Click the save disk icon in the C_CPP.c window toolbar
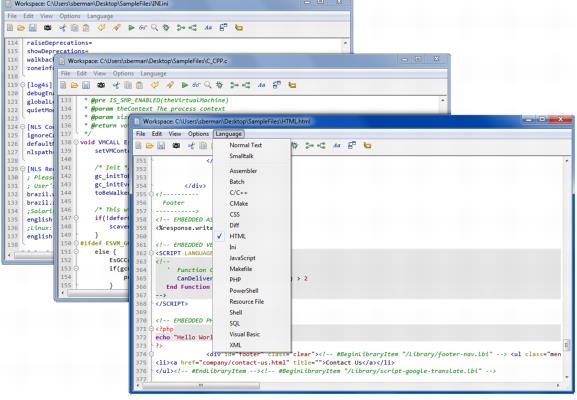The width and height of the screenshot is (577, 400). pyautogui.click(x=86, y=85)
